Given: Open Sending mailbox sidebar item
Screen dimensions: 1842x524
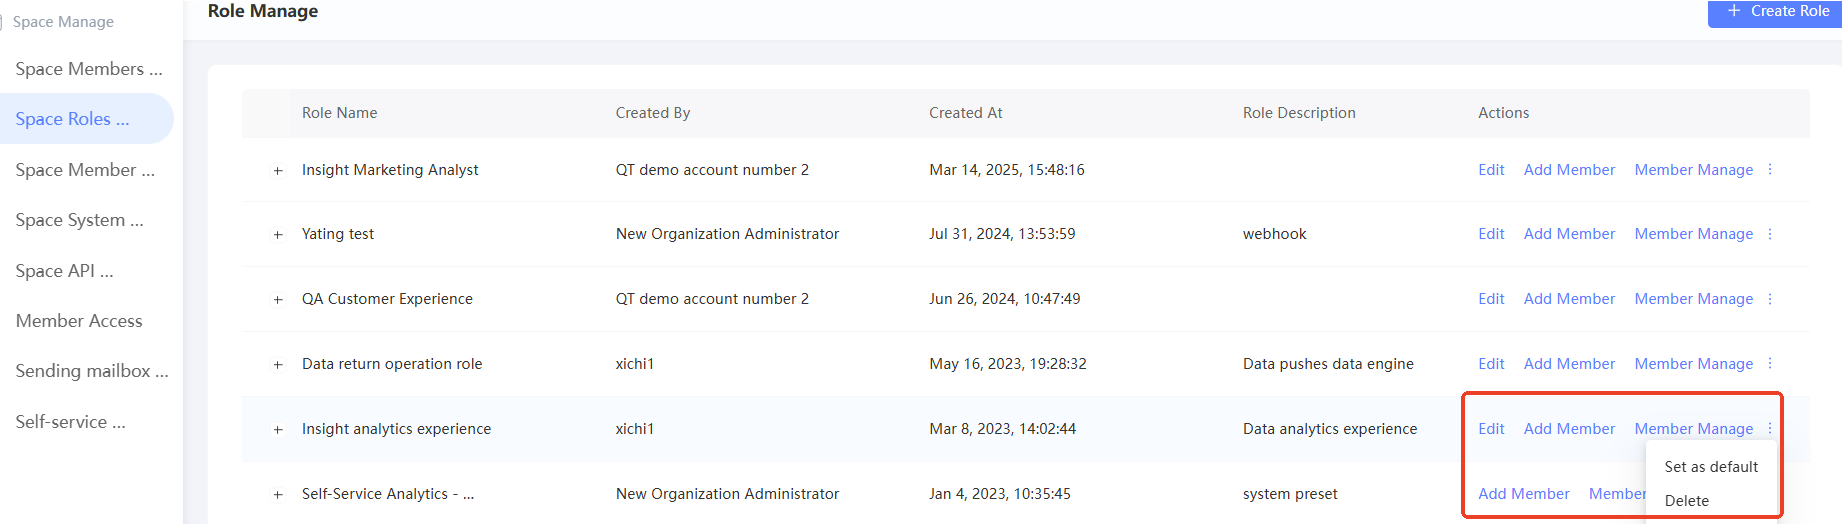Looking at the screenshot, I should point(91,371).
